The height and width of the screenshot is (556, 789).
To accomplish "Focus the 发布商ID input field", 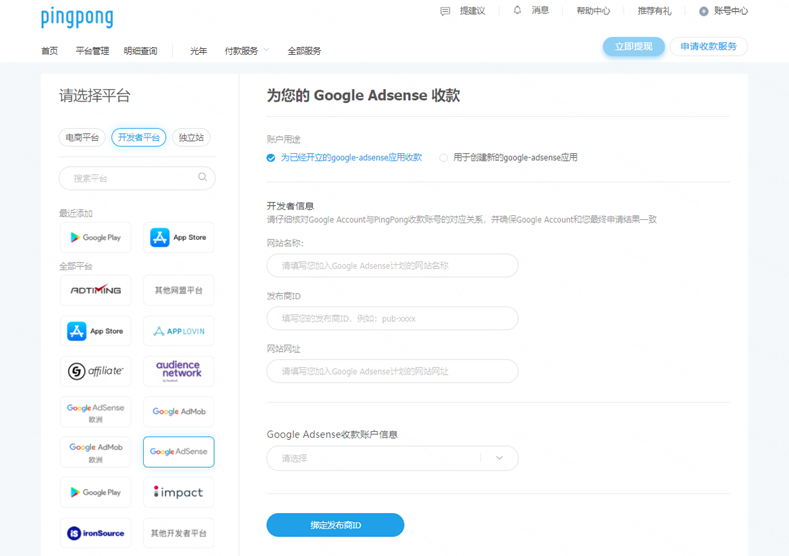I will pyautogui.click(x=392, y=318).
